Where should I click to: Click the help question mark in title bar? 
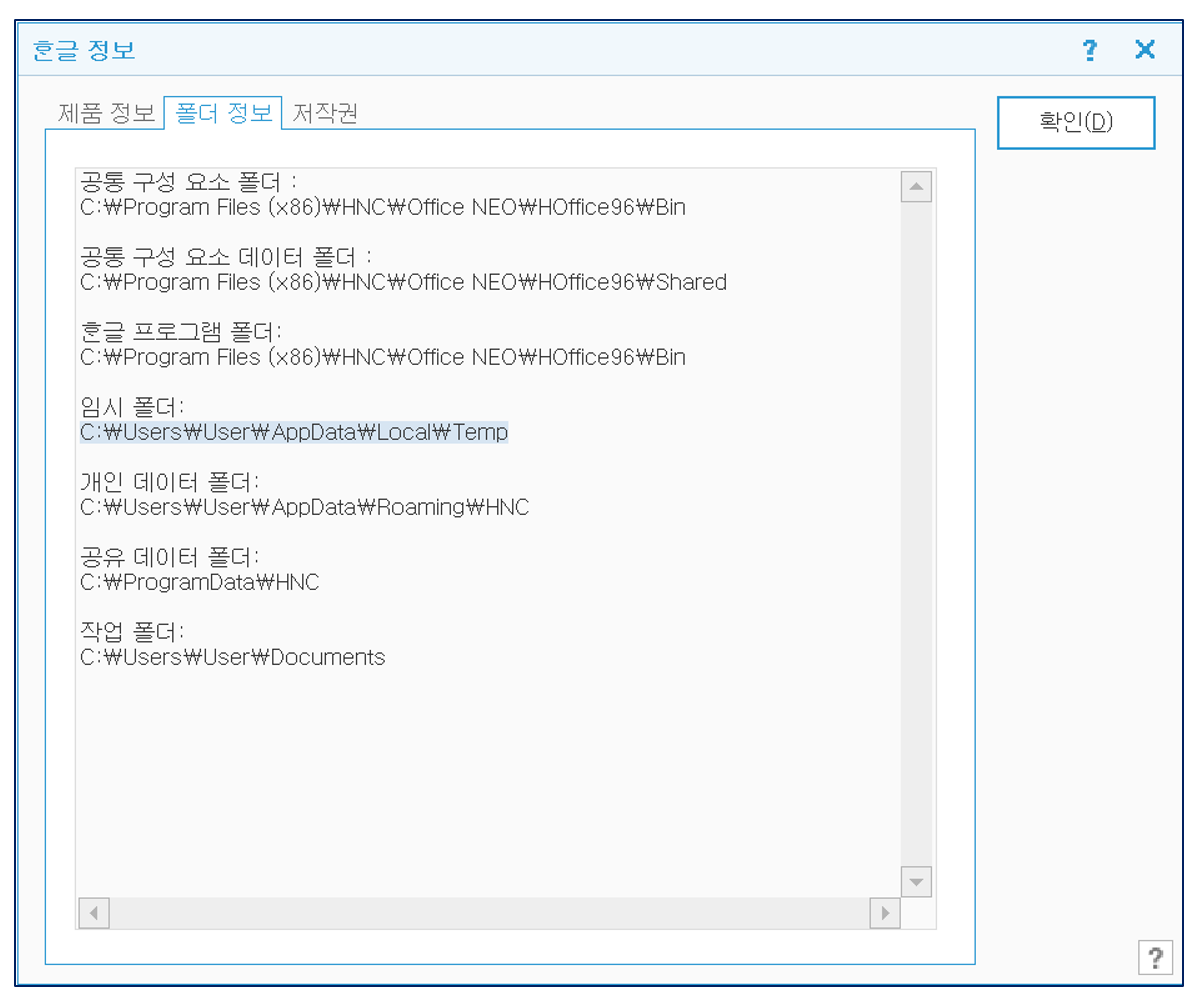[x=1089, y=50]
